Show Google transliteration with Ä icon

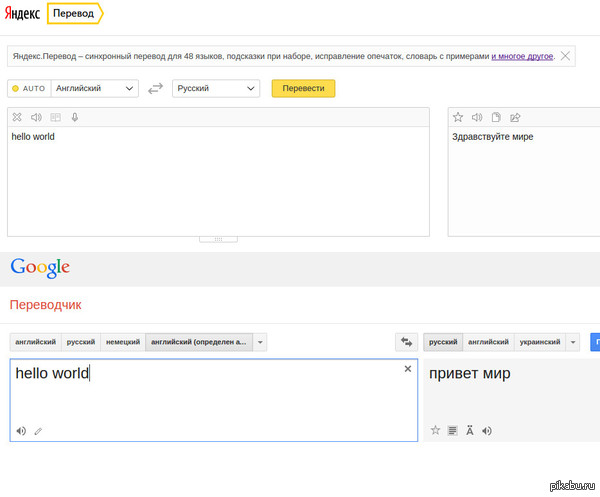[x=470, y=430]
